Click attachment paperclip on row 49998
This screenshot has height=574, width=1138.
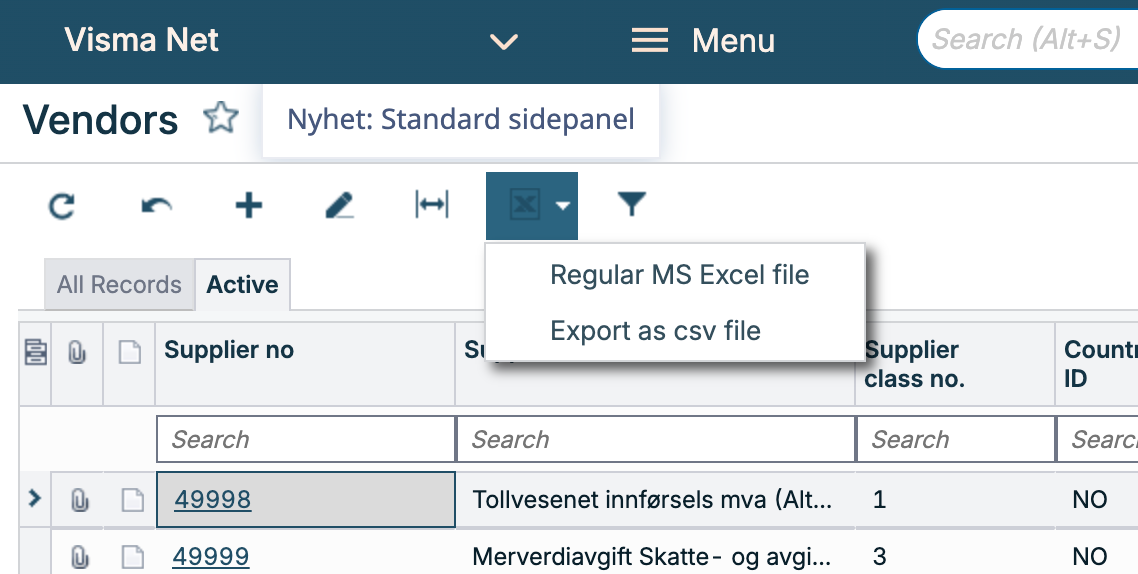(x=77, y=499)
